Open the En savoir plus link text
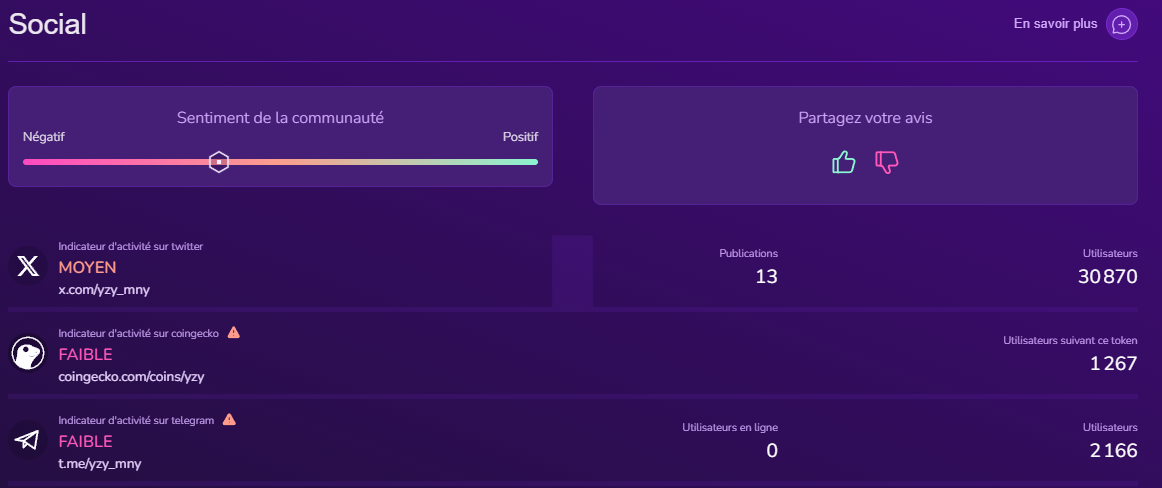 point(1055,24)
